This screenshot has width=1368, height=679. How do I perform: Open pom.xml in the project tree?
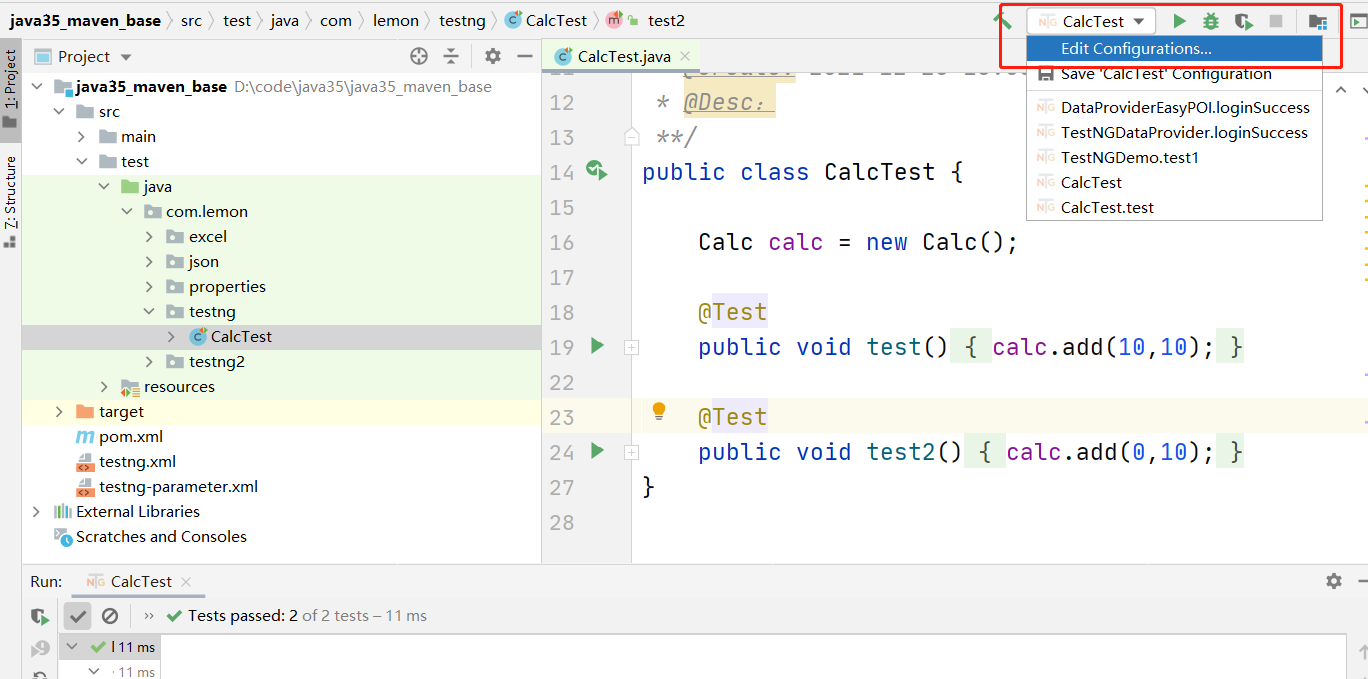(130, 437)
